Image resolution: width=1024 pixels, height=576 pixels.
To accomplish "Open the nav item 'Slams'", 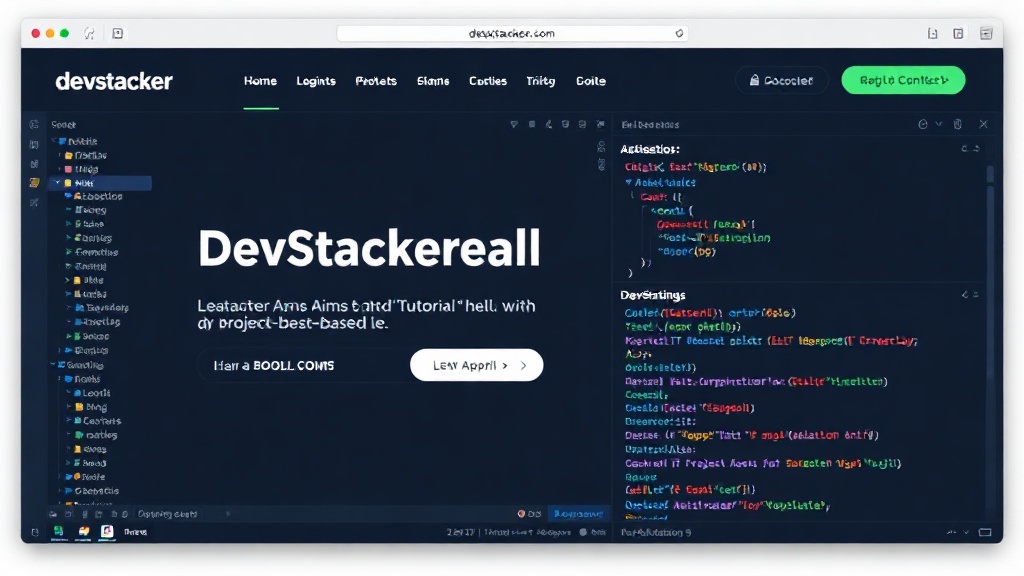I will tap(433, 81).
